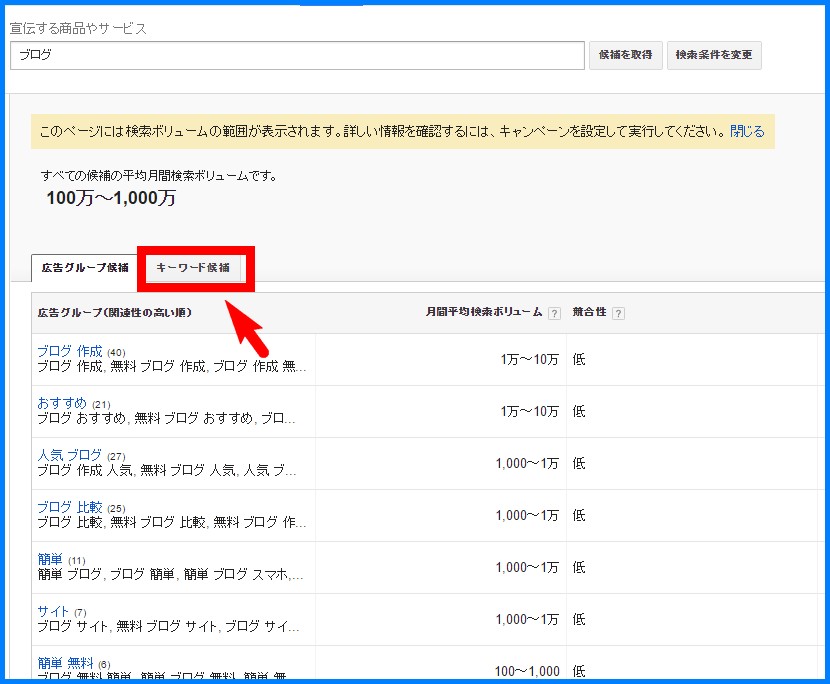Open the 人気 ブログ ad group
Viewport: 830px width, 684px height.
tap(69, 455)
